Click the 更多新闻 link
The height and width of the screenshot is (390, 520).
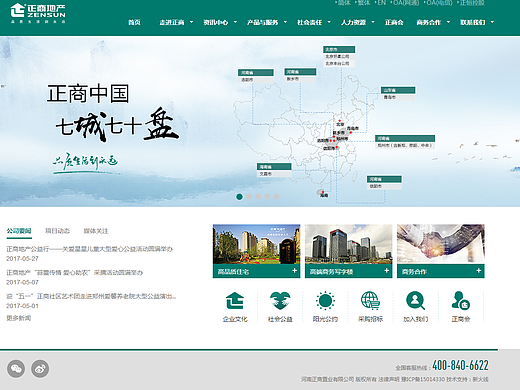(19, 318)
